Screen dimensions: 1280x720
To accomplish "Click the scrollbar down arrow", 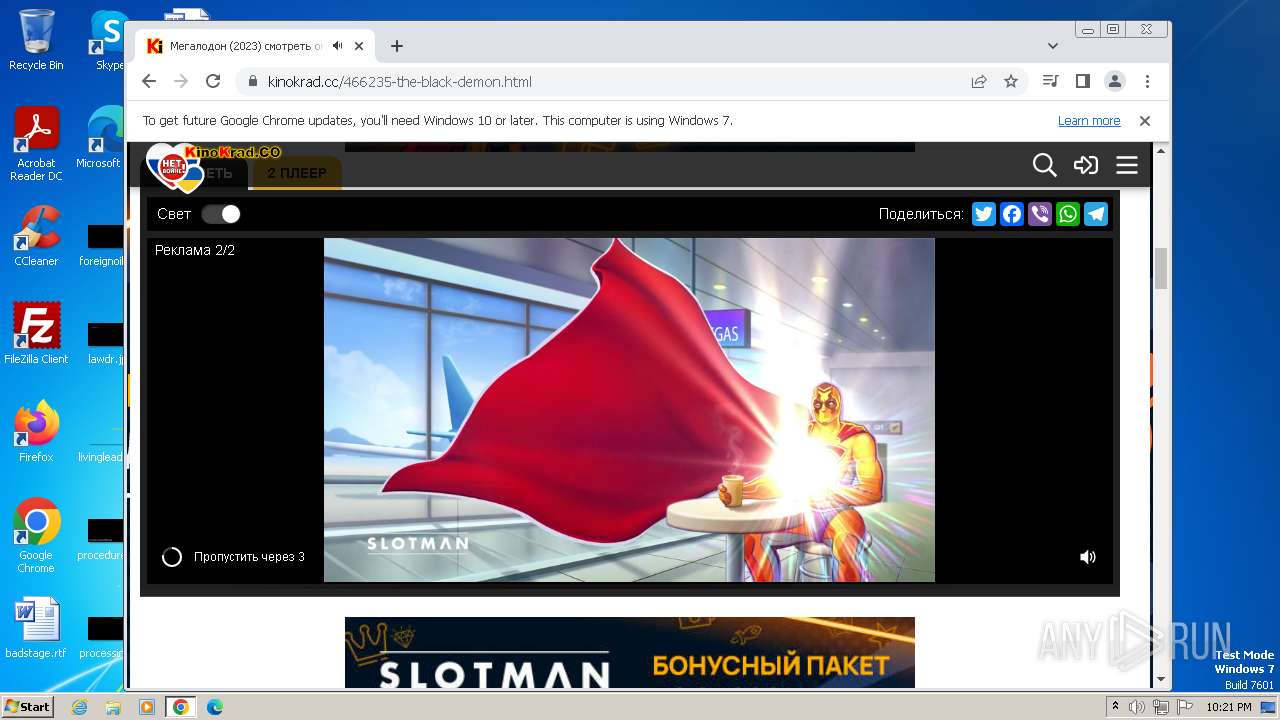I will (1161, 680).
